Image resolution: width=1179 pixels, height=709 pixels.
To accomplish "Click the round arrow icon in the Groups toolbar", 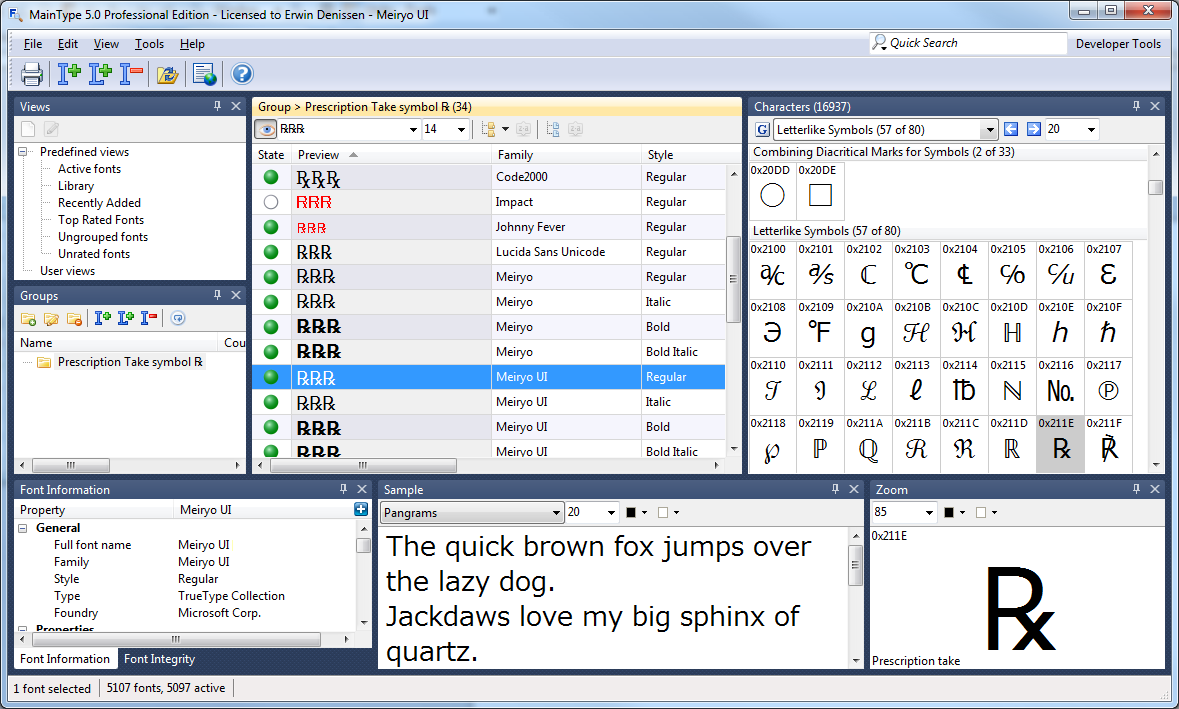I will [177, 318].
